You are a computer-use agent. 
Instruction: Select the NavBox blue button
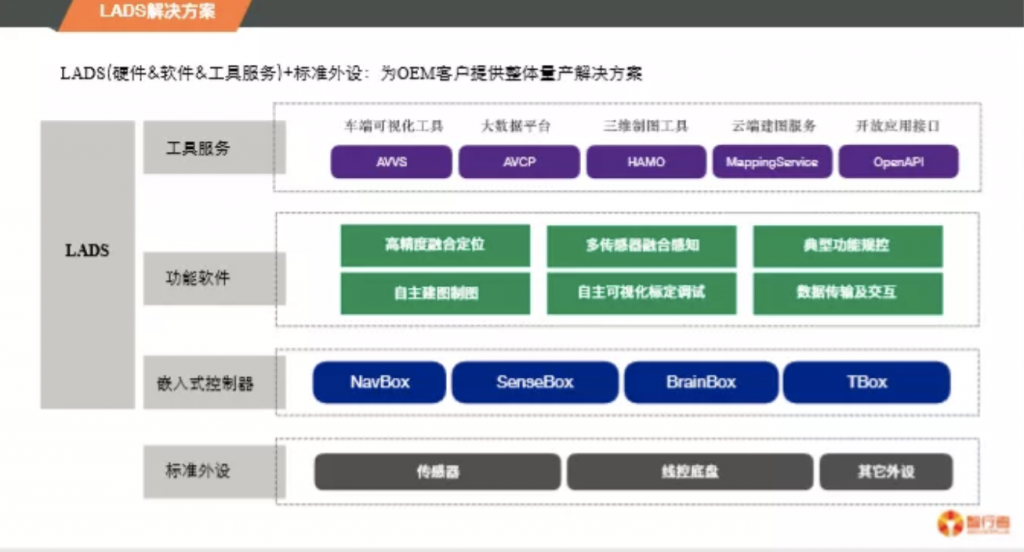pyautogui.click(x=379, y=382)
